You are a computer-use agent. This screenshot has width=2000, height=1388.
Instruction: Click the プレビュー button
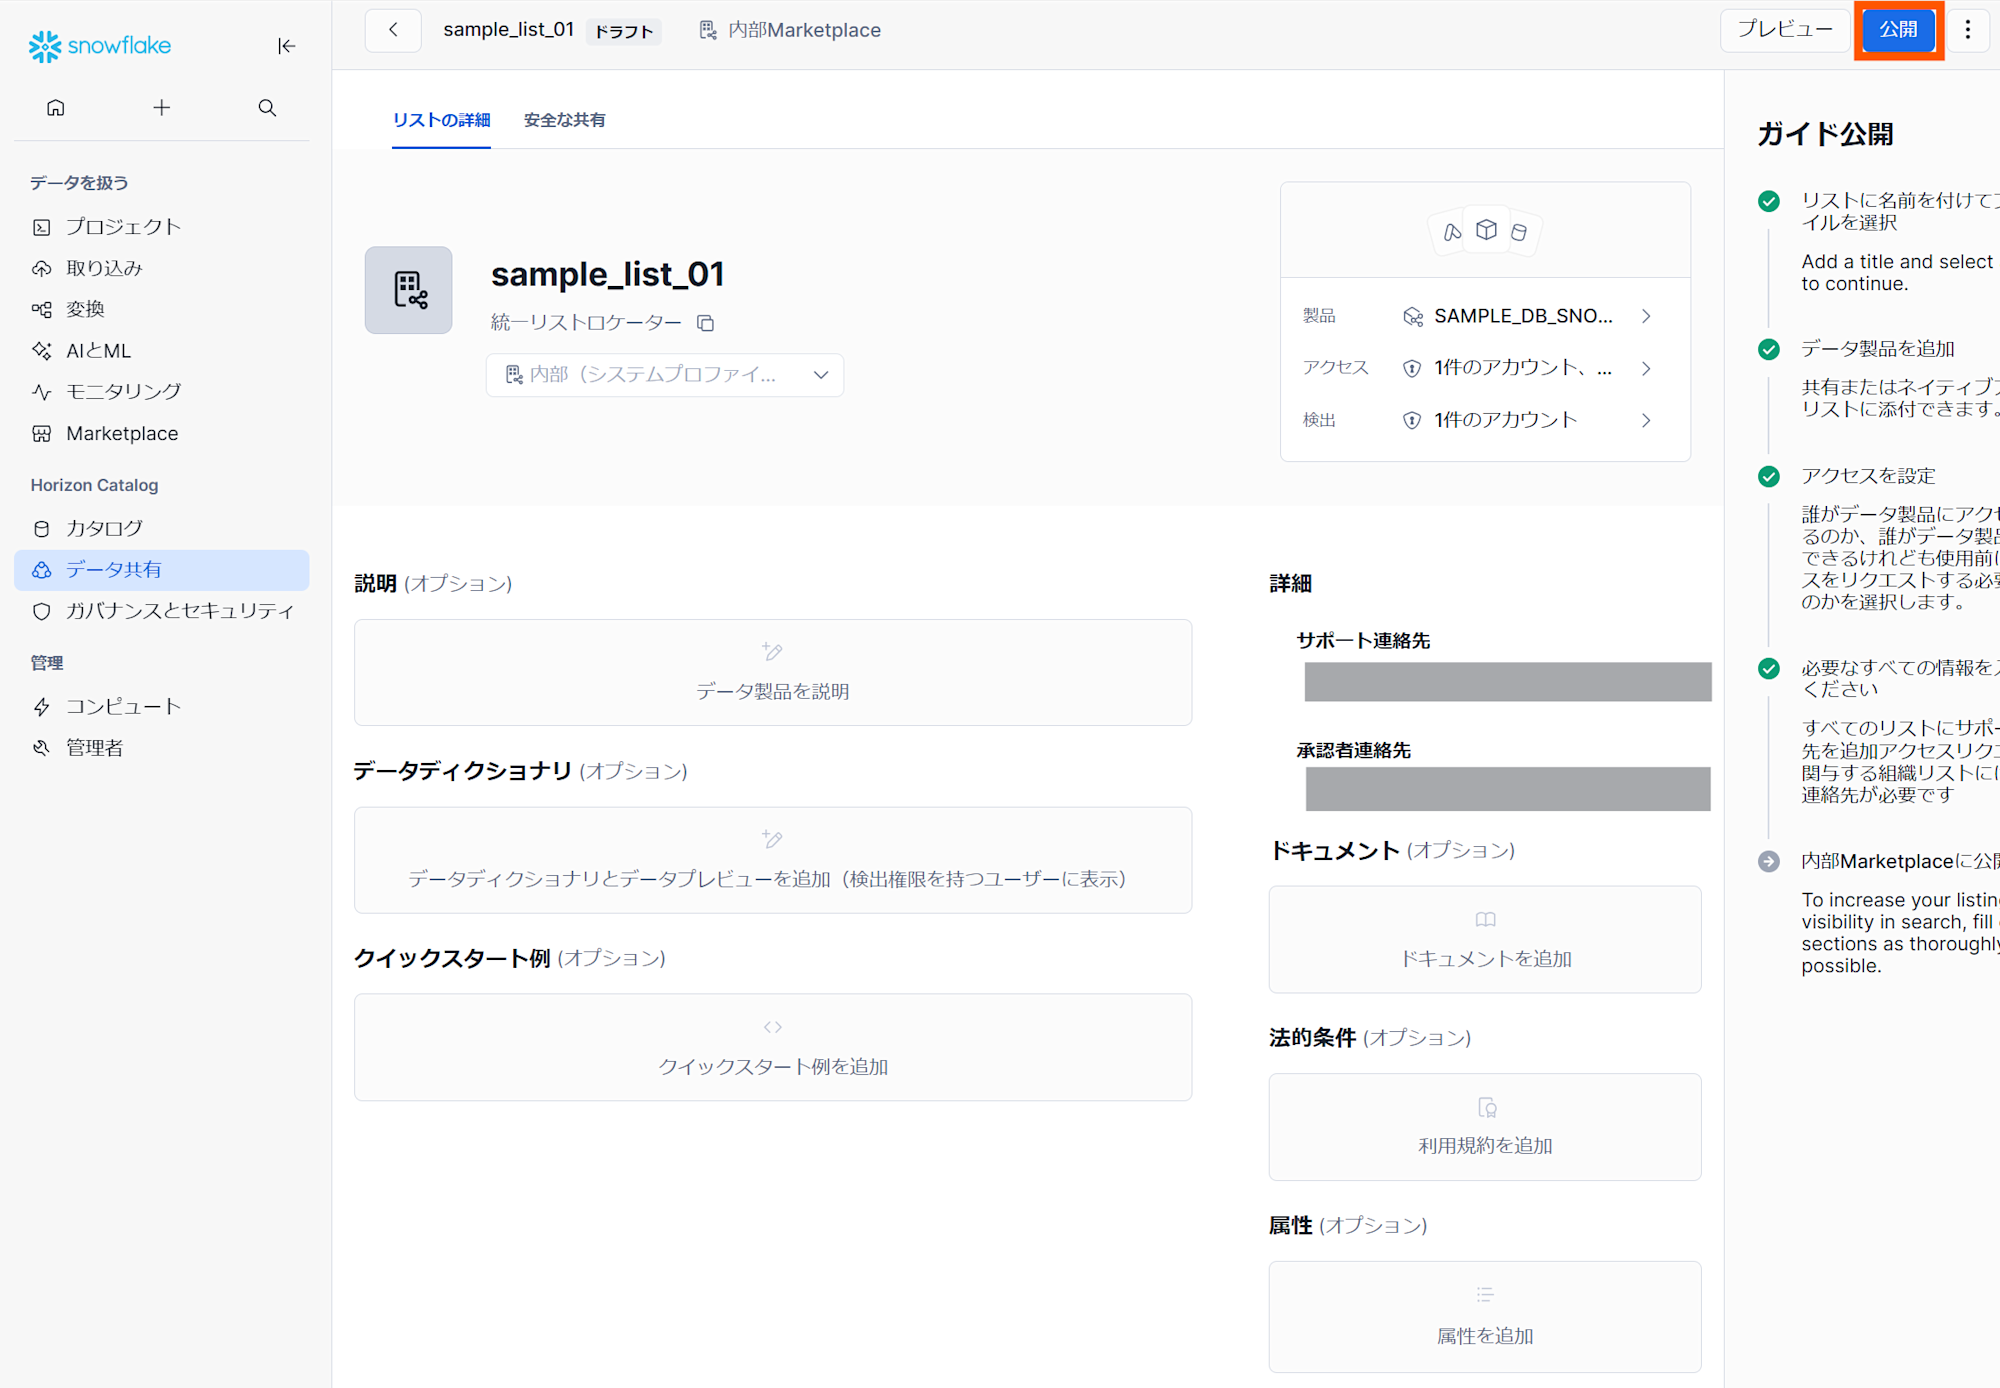click(1785, 30)
